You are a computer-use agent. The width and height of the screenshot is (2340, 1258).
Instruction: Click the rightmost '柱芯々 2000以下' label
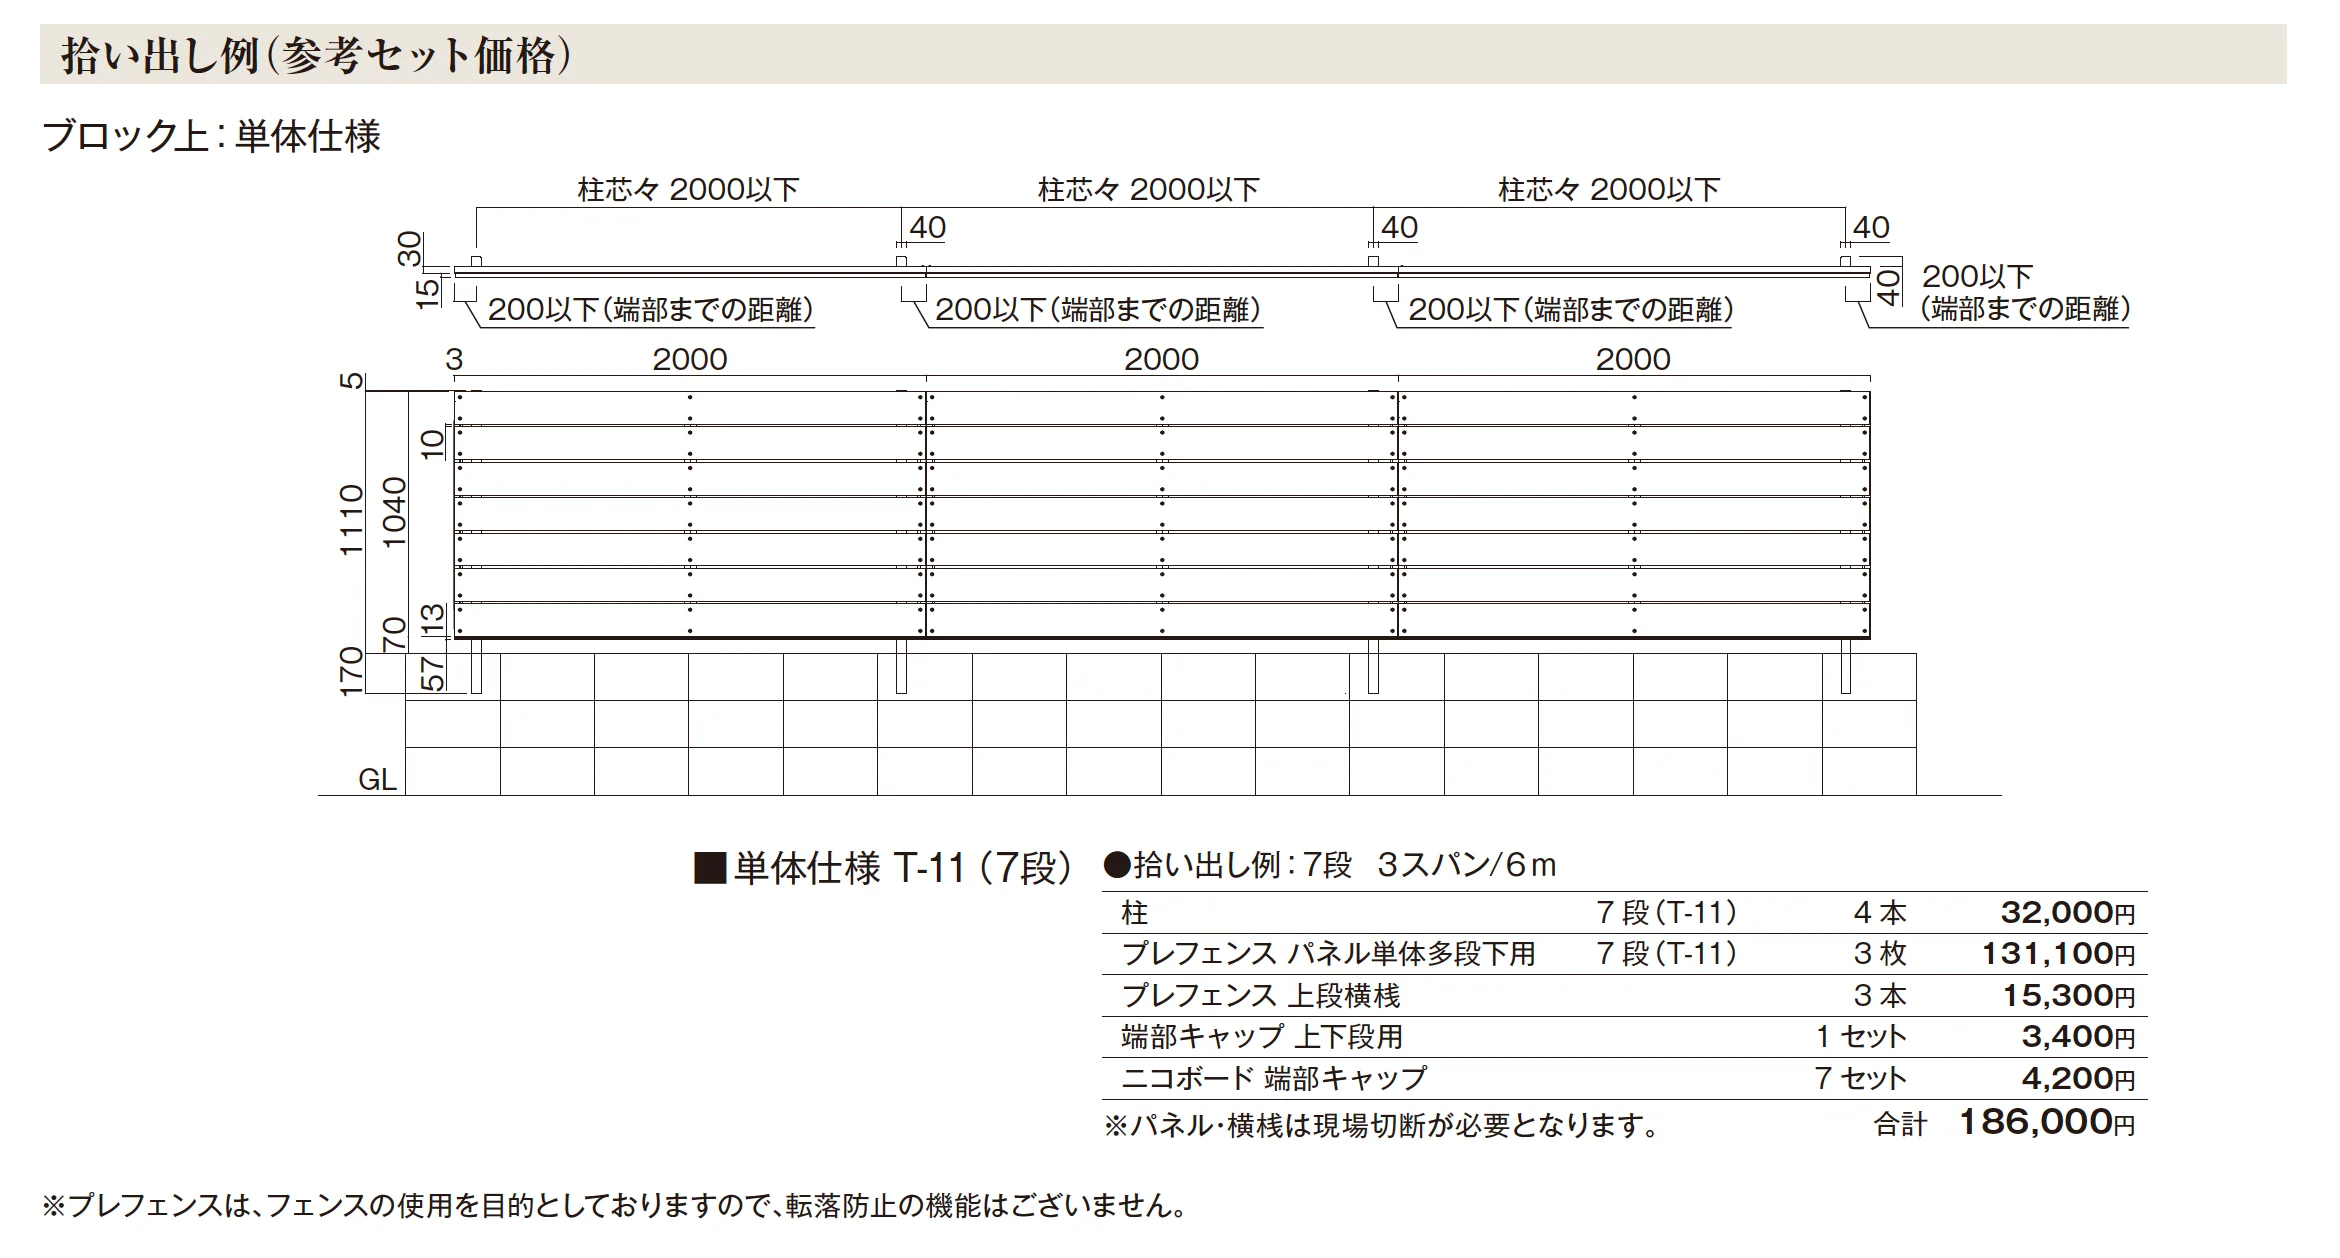[x=1609, y=189]
